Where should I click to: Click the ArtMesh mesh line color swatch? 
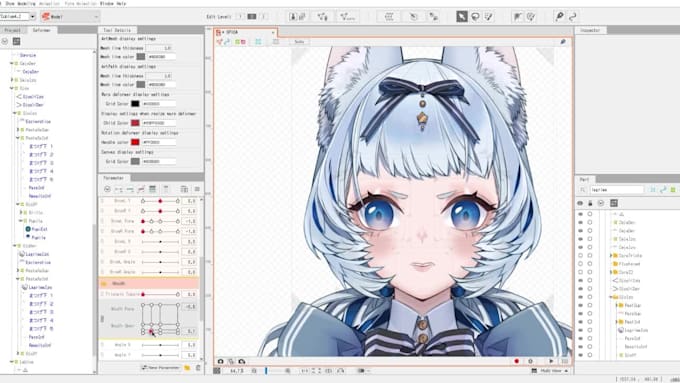[141, 57]
